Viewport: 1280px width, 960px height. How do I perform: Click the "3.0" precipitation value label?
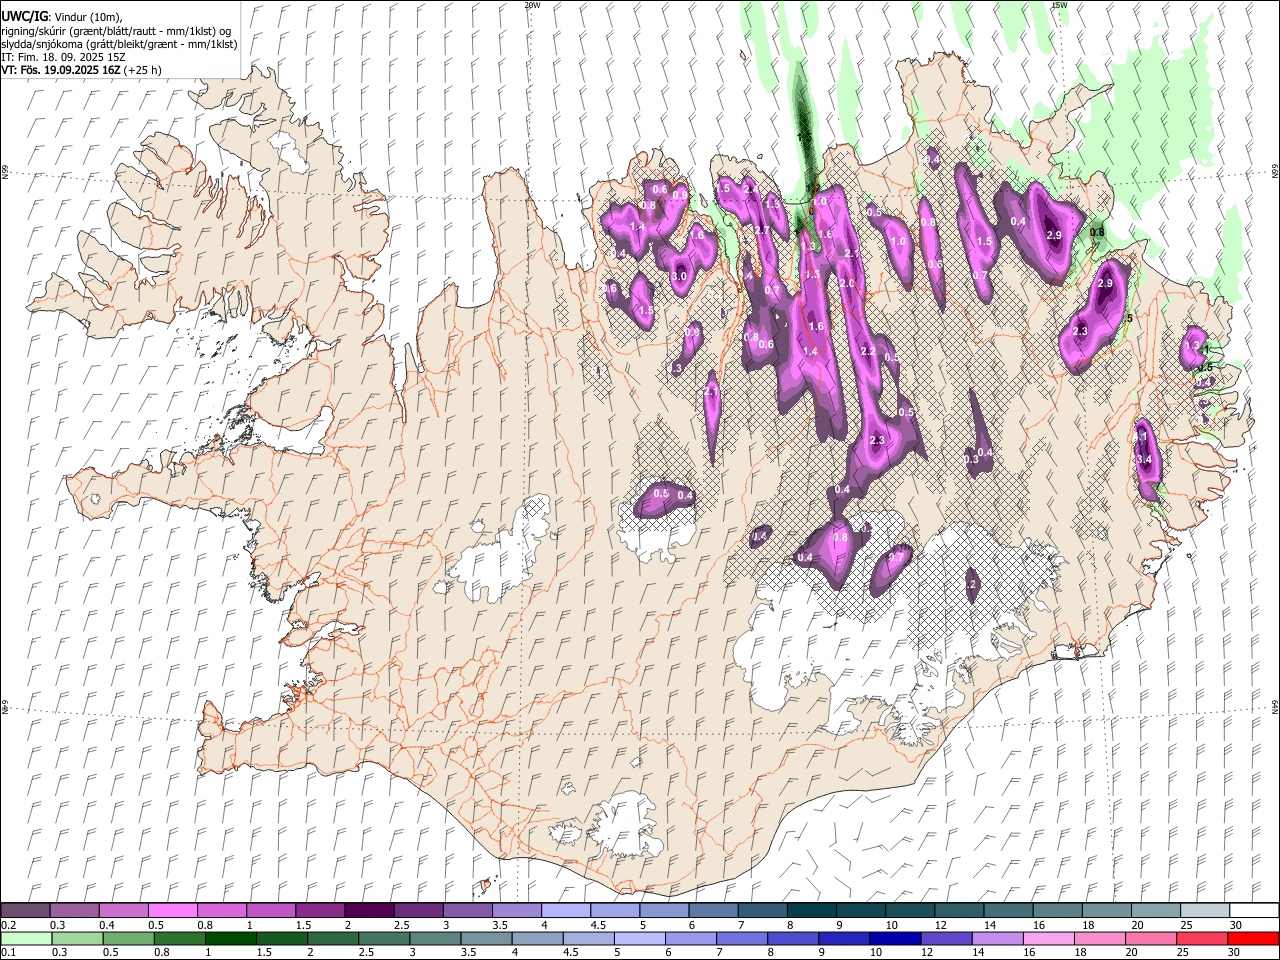pos(680,276)
